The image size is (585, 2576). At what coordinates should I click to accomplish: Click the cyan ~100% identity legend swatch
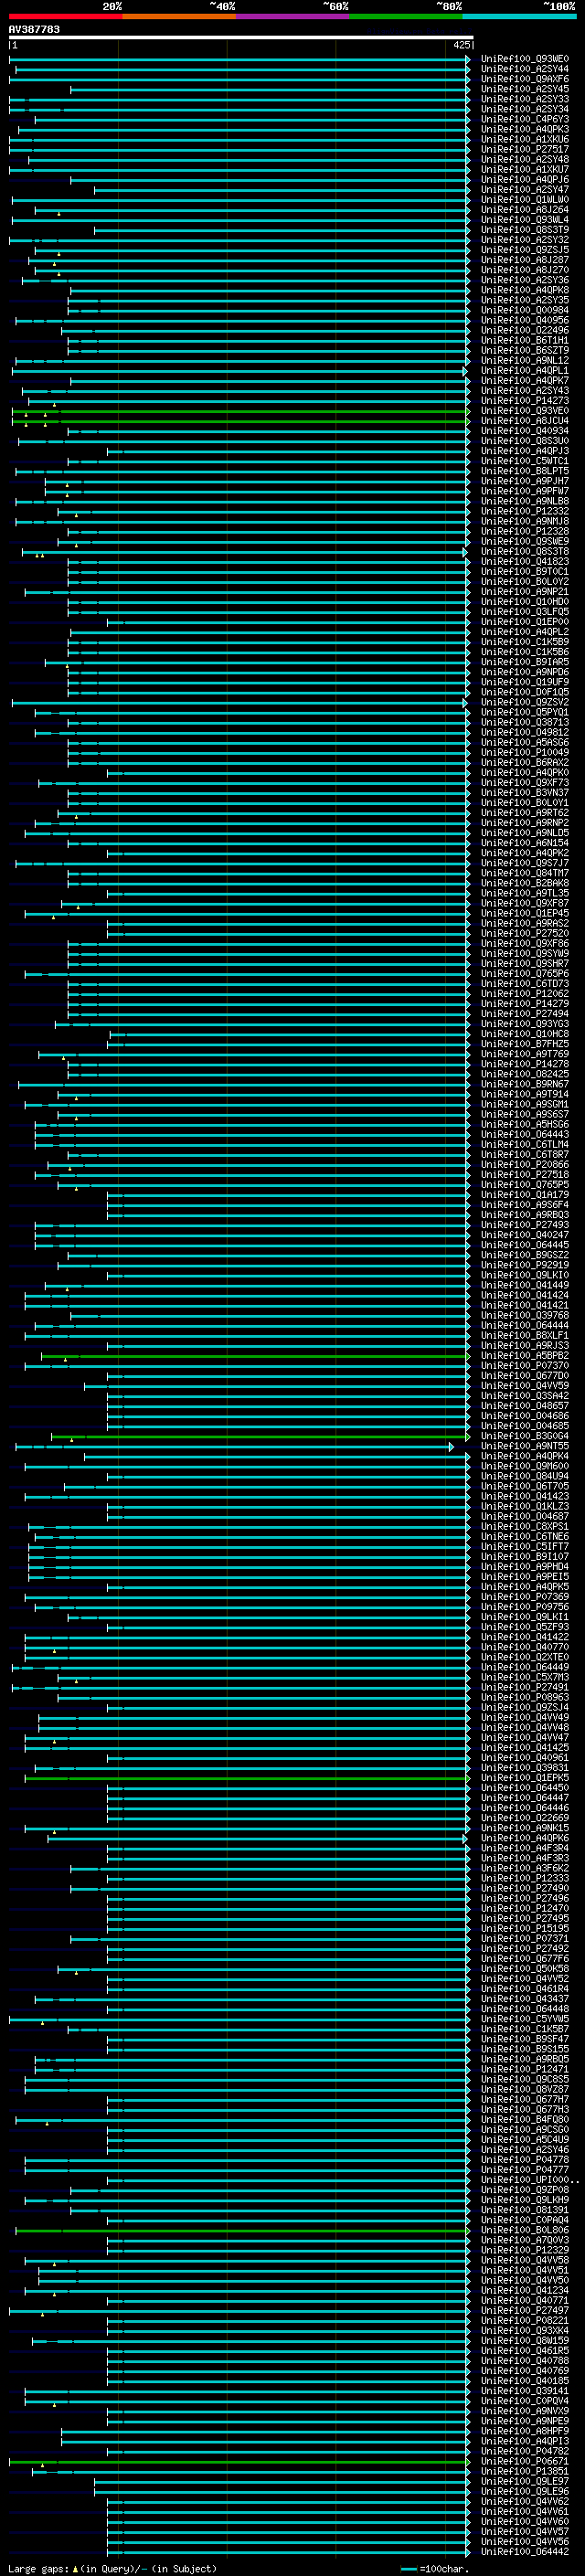(x=519, y=16)
